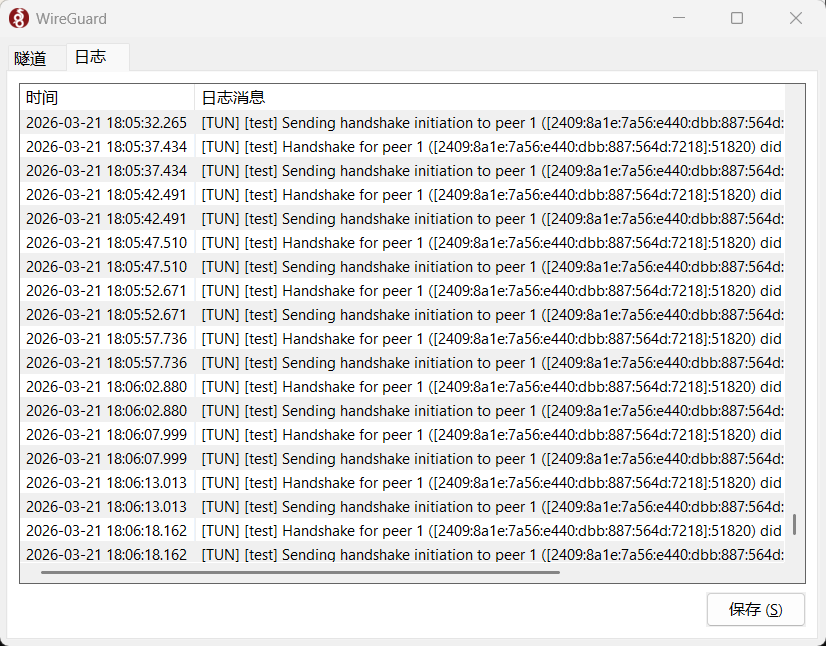Viewport: 826px width, 646px height.
Task: Select the Sending handshake entry at 18:05:42.491
Action: [x=400, y=219]
